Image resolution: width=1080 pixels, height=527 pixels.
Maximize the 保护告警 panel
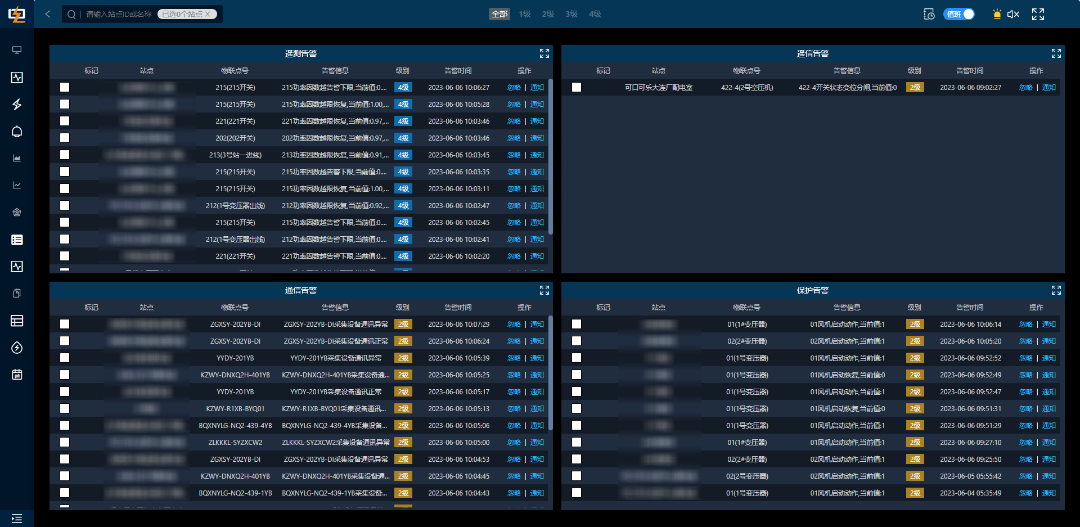[x=1056, y=290]
